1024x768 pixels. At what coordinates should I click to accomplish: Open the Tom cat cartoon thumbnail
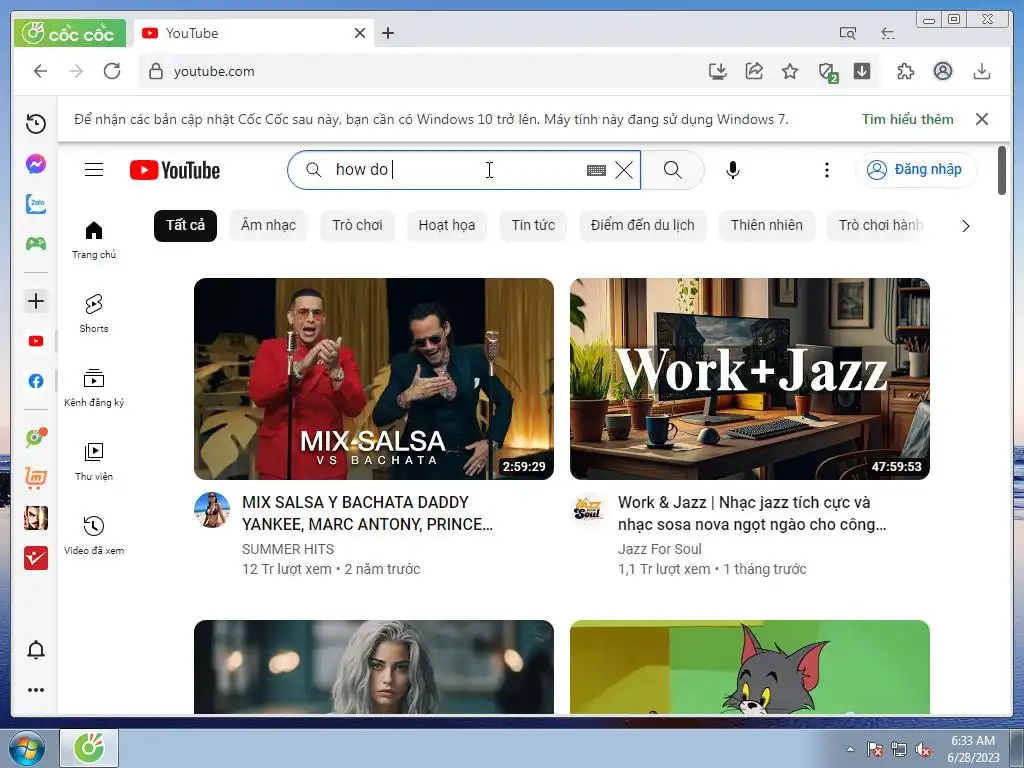tap(750, 667)
